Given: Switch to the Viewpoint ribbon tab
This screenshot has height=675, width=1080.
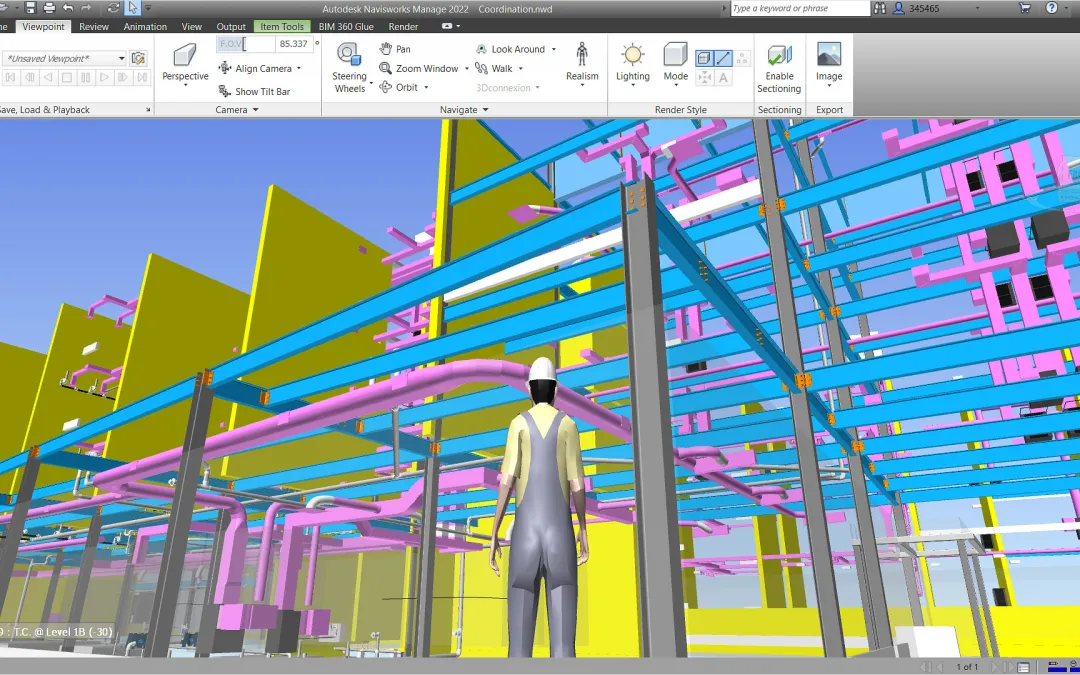Looking at the screenshot, I should pyautogui.click(x=43, y=26).
